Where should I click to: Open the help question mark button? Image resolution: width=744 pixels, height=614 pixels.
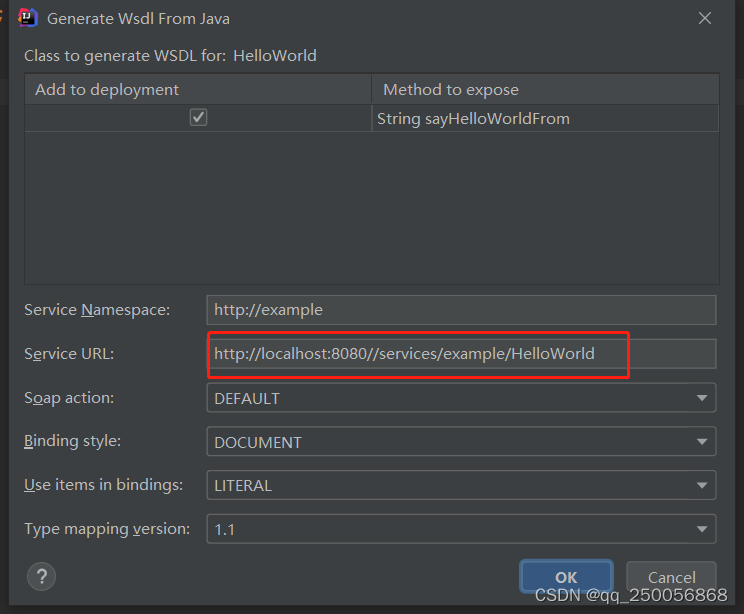(x=41, y=577)
